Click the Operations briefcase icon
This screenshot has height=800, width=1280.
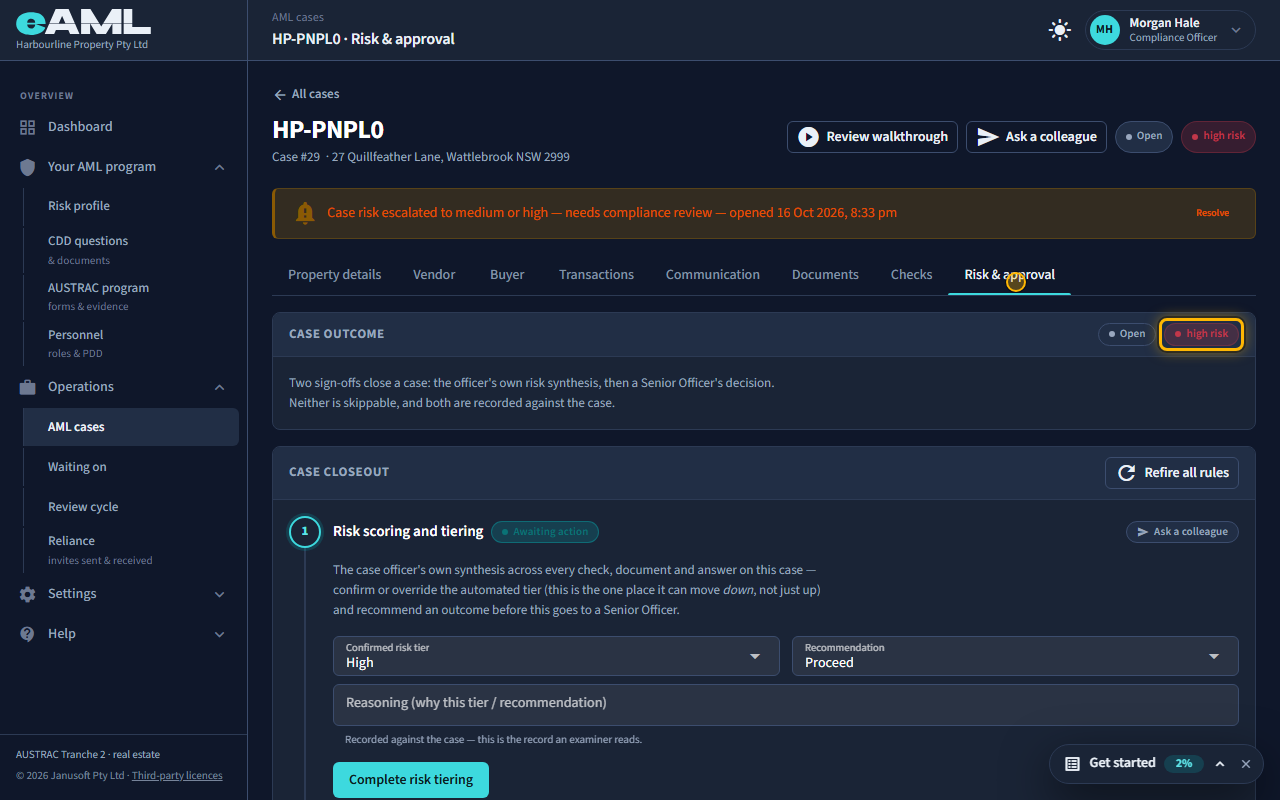28,387
